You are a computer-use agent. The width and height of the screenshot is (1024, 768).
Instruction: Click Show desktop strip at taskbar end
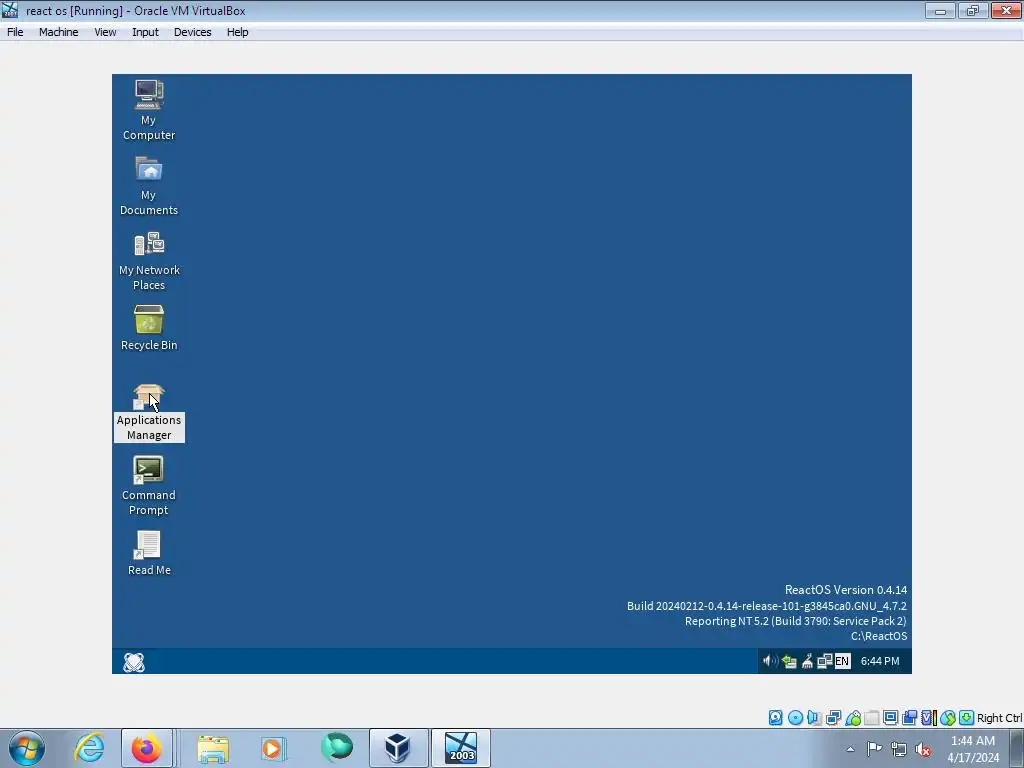coord(1017,748)
